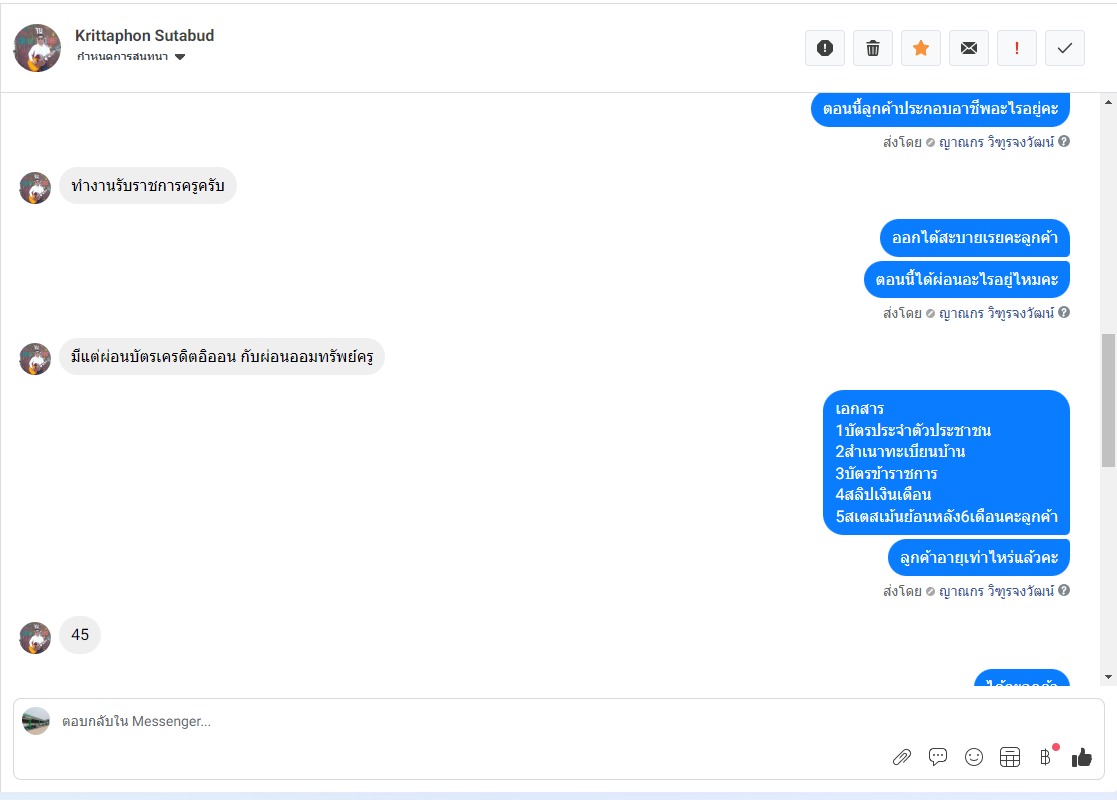Click the header profile picture of Krittaphon
The height and width of the screenshot is (800, 1117).
click(37, 48)
